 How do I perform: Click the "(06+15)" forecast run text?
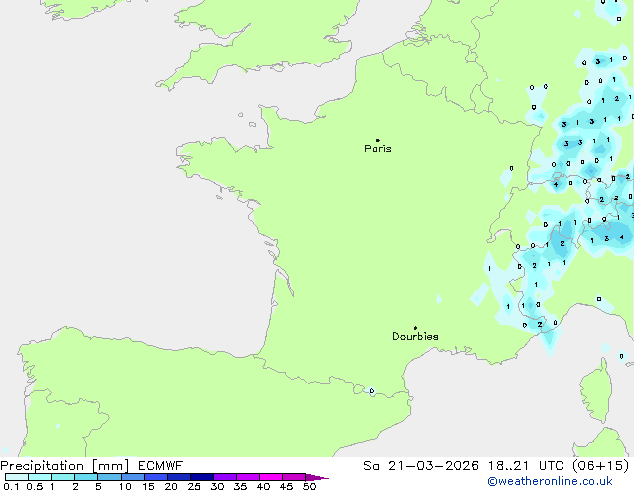pyautogui.click(x=602, y=465)
